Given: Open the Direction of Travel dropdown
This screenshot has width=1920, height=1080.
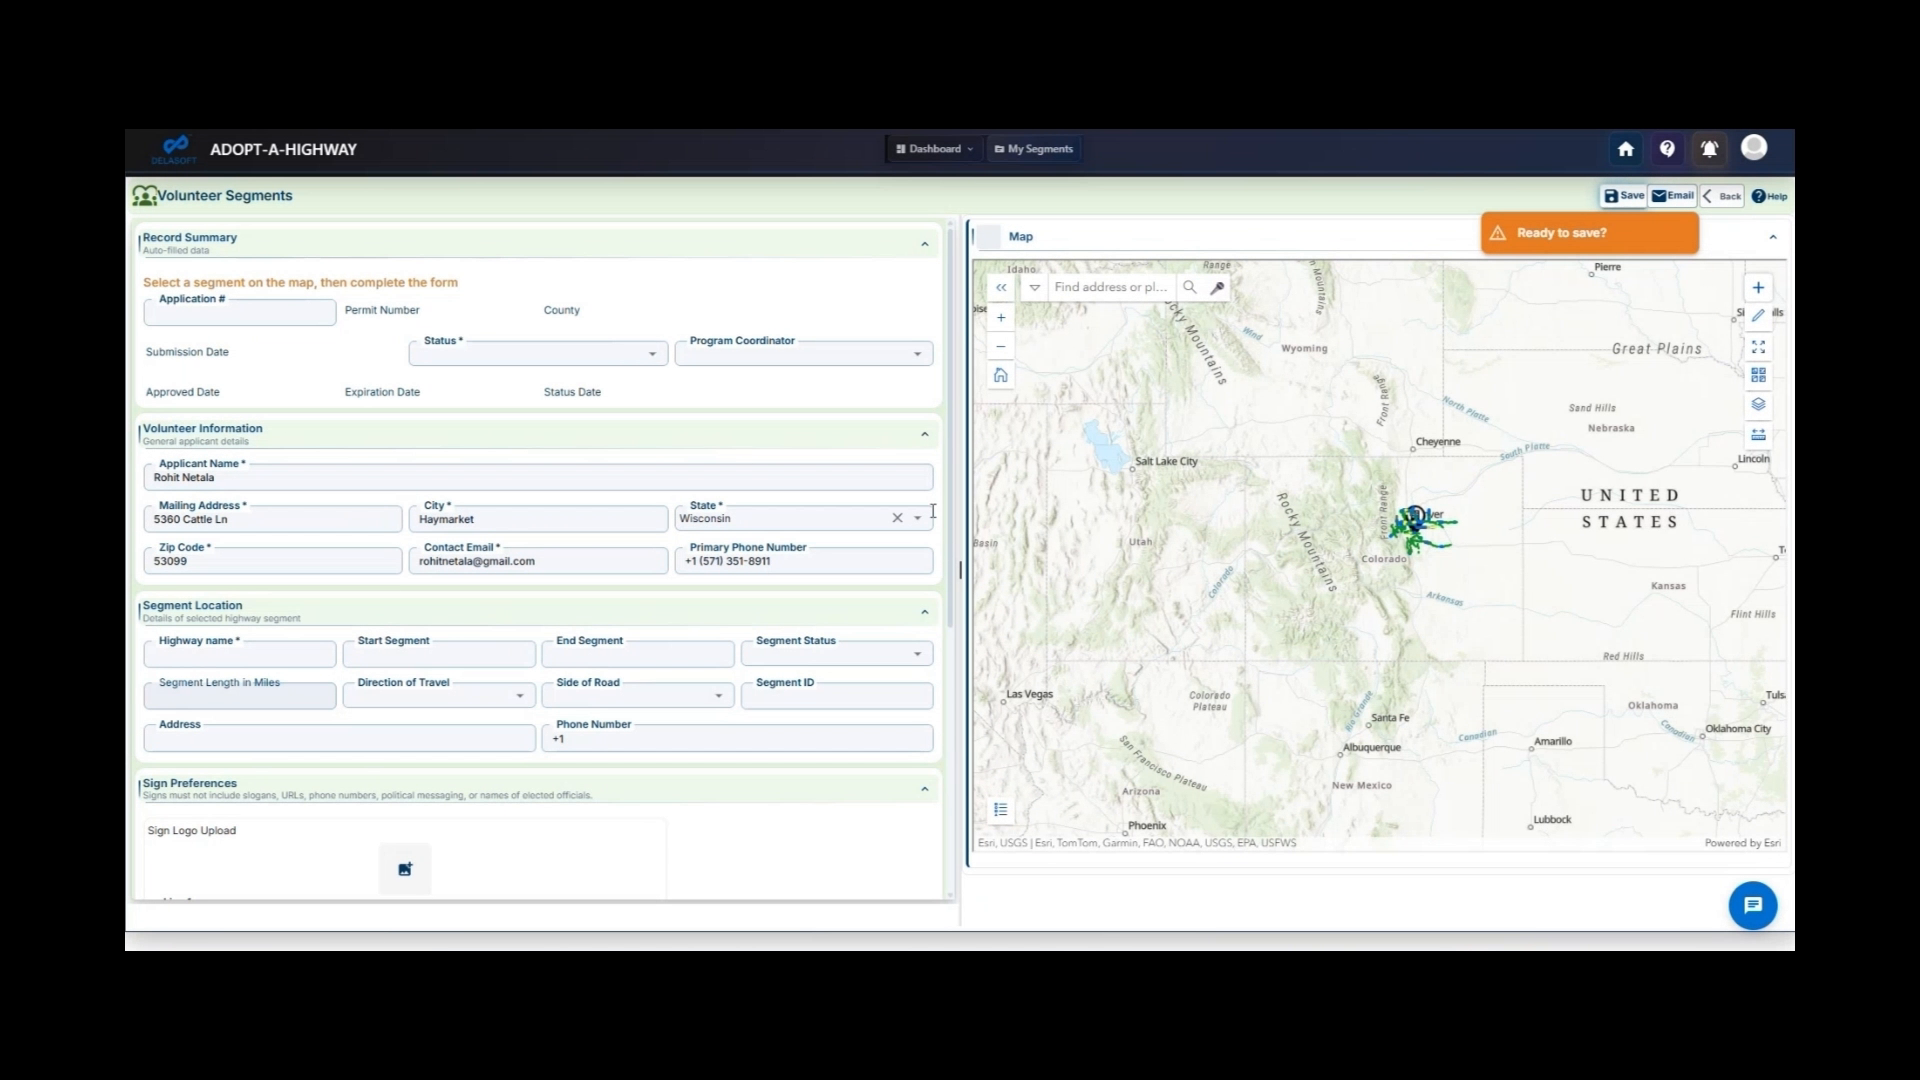Looking at the screenshot, I should [x=518, y=695].
